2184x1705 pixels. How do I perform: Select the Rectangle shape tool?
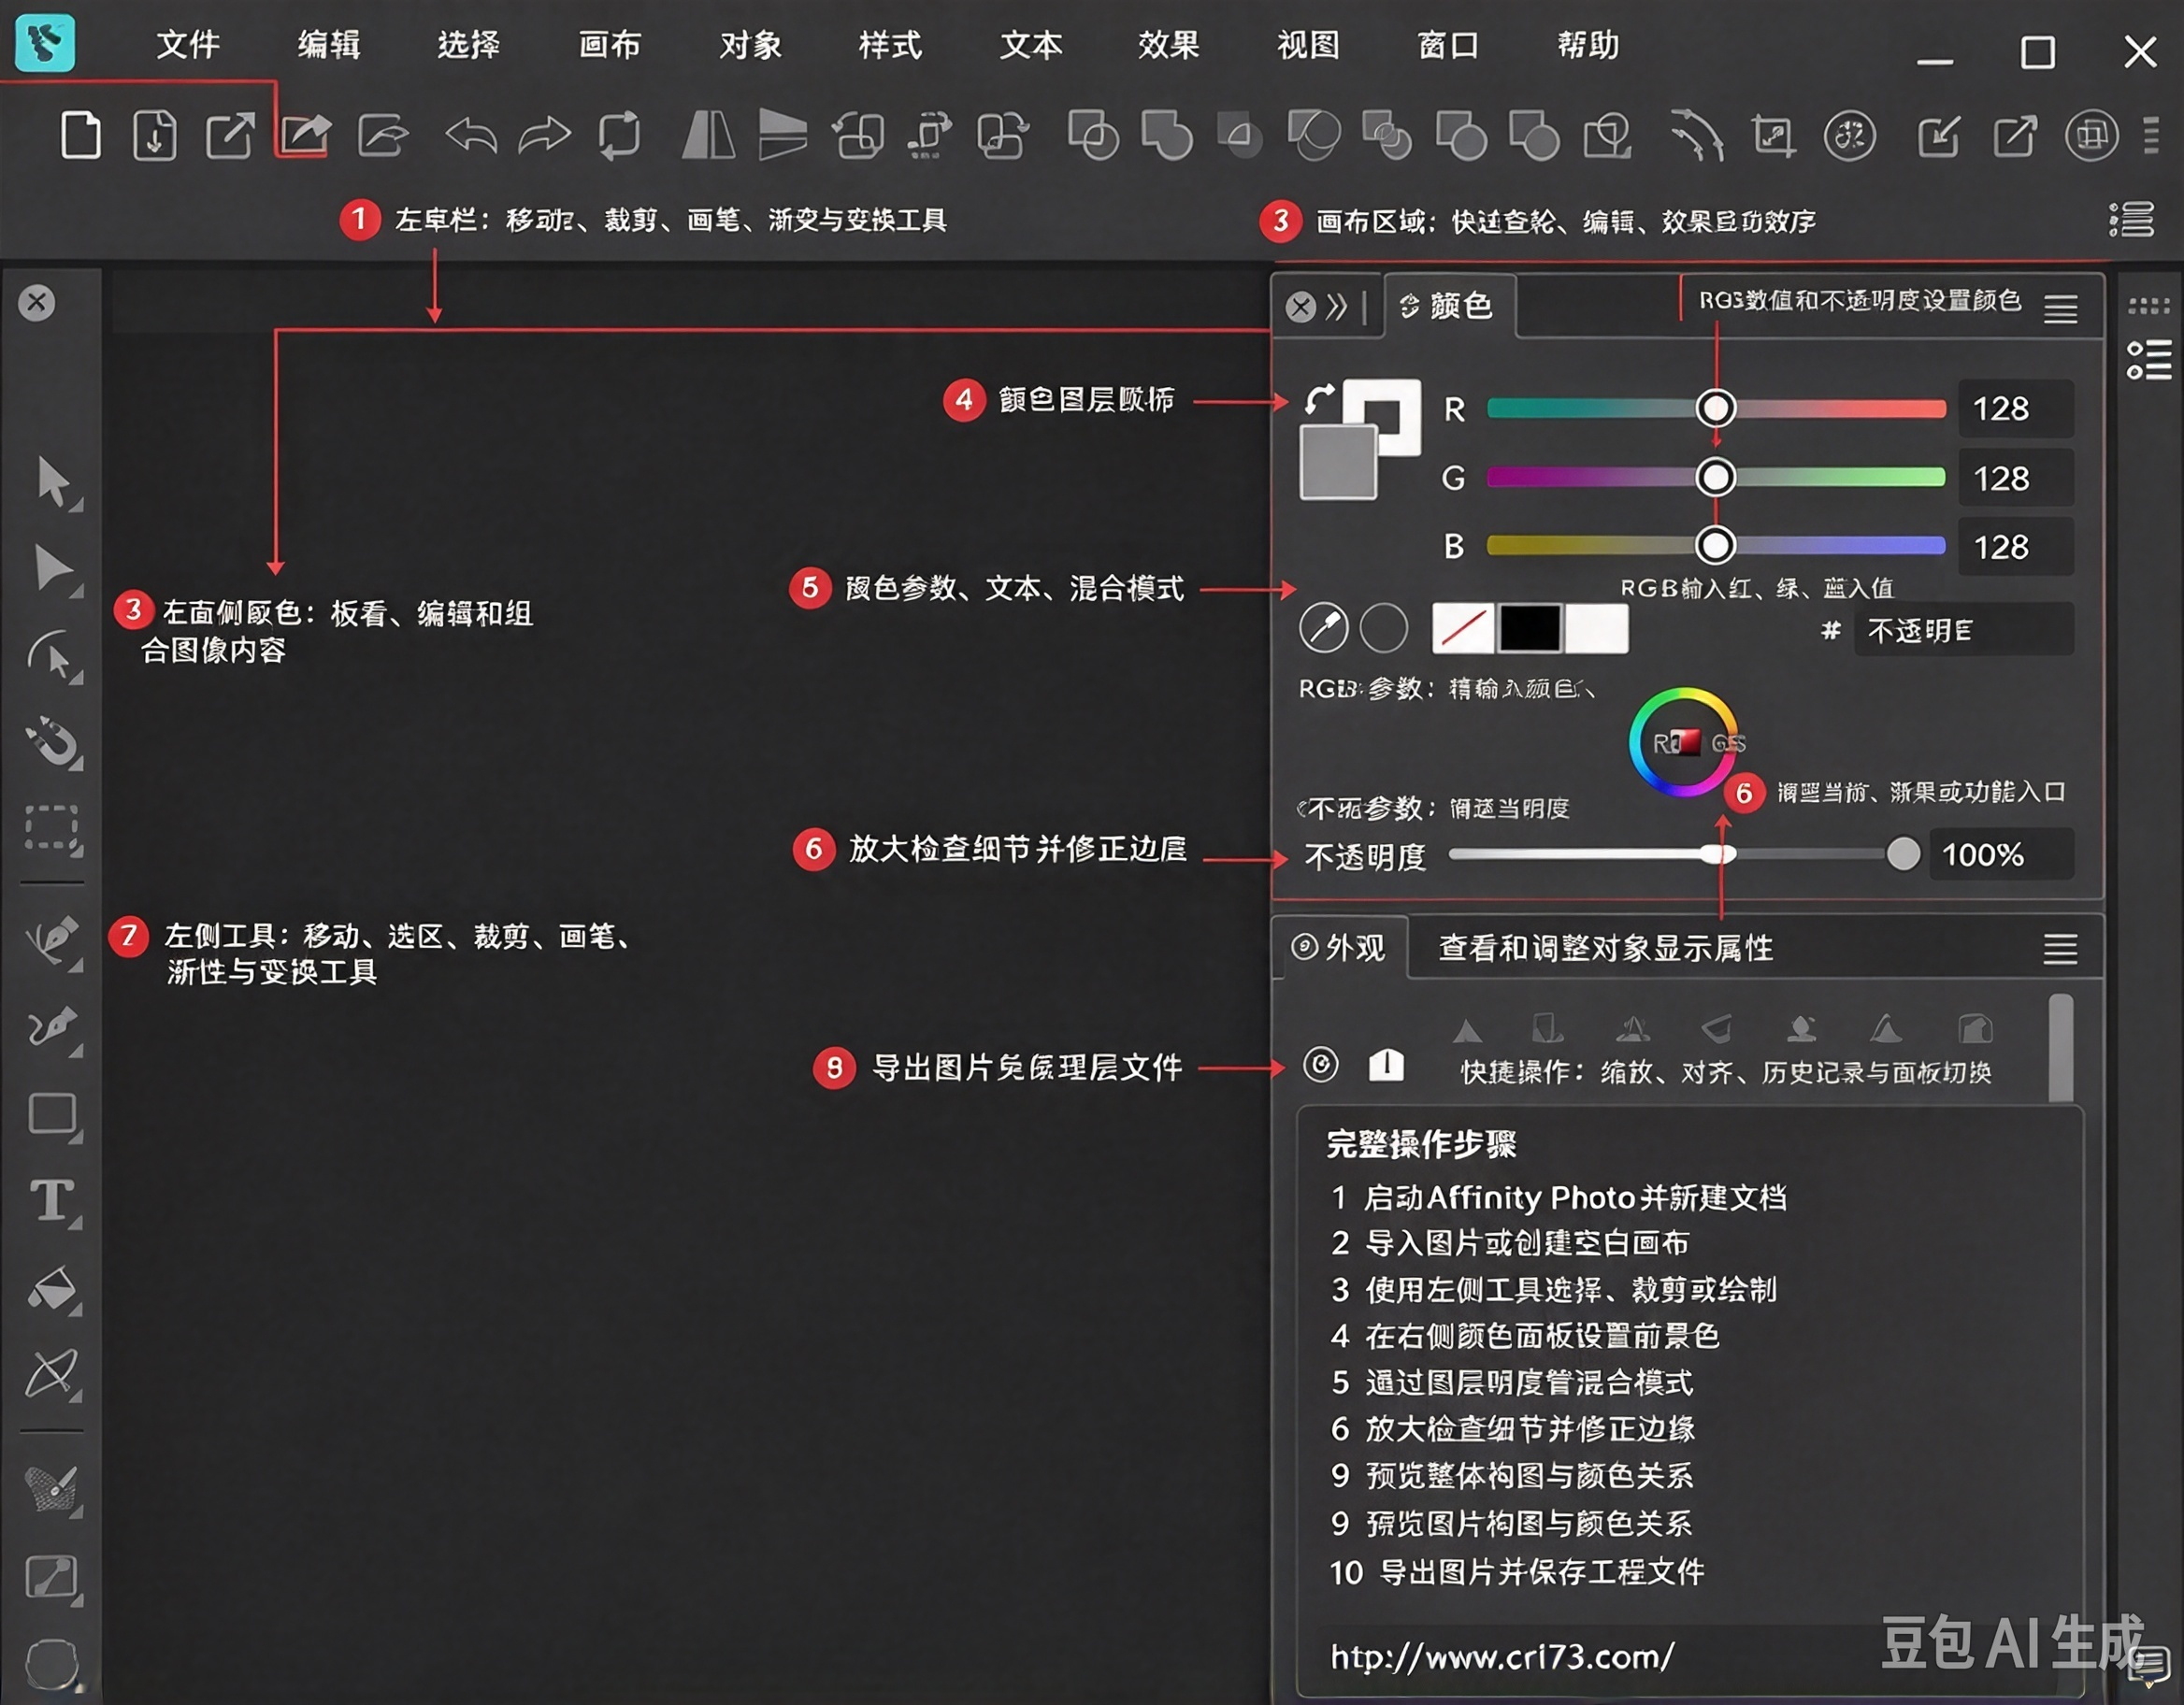click(x=53, y=1116)
